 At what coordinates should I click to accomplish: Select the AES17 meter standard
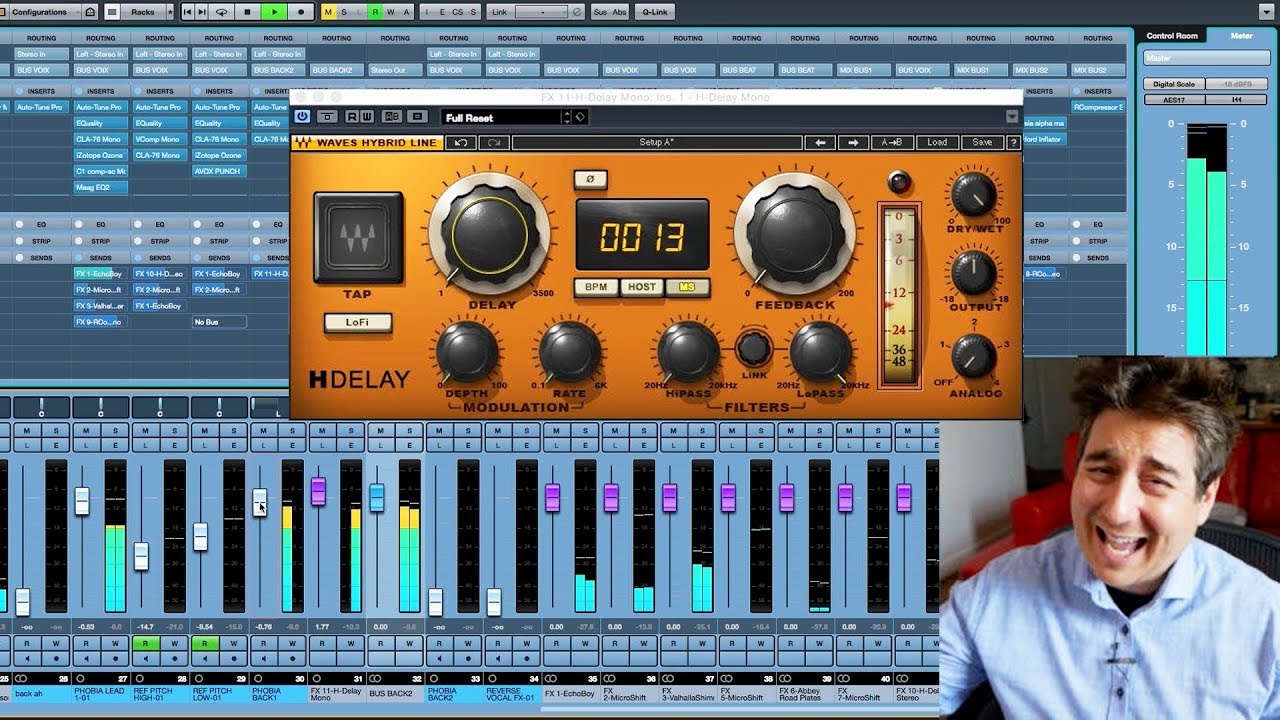(1174, 100)
